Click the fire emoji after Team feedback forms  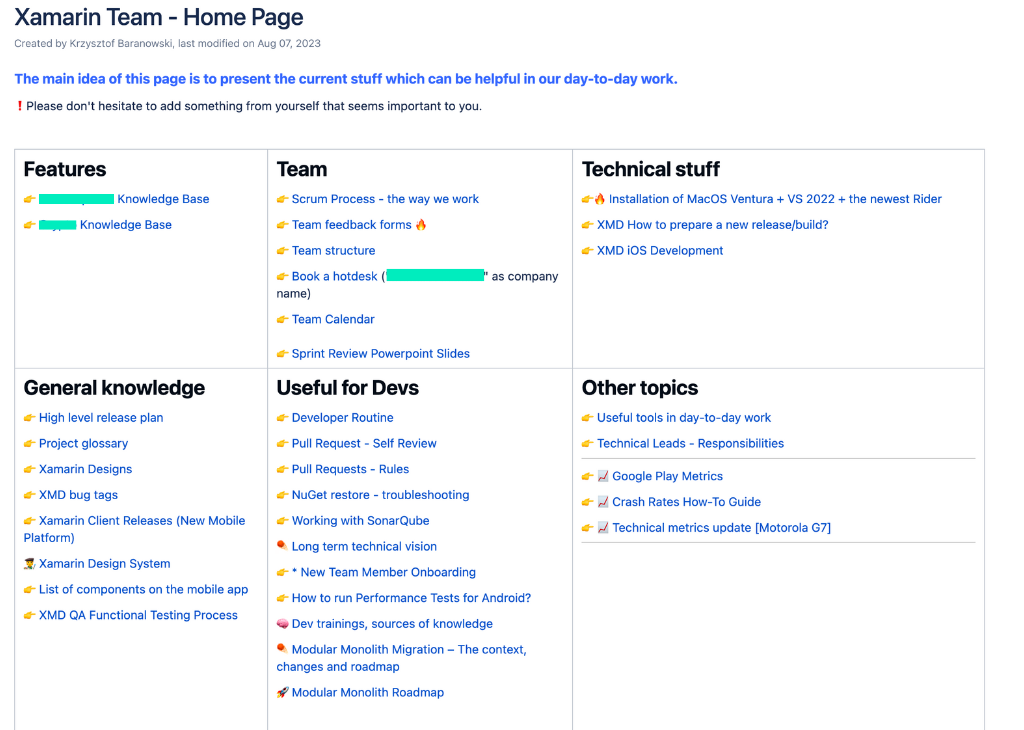click(421, 225)
